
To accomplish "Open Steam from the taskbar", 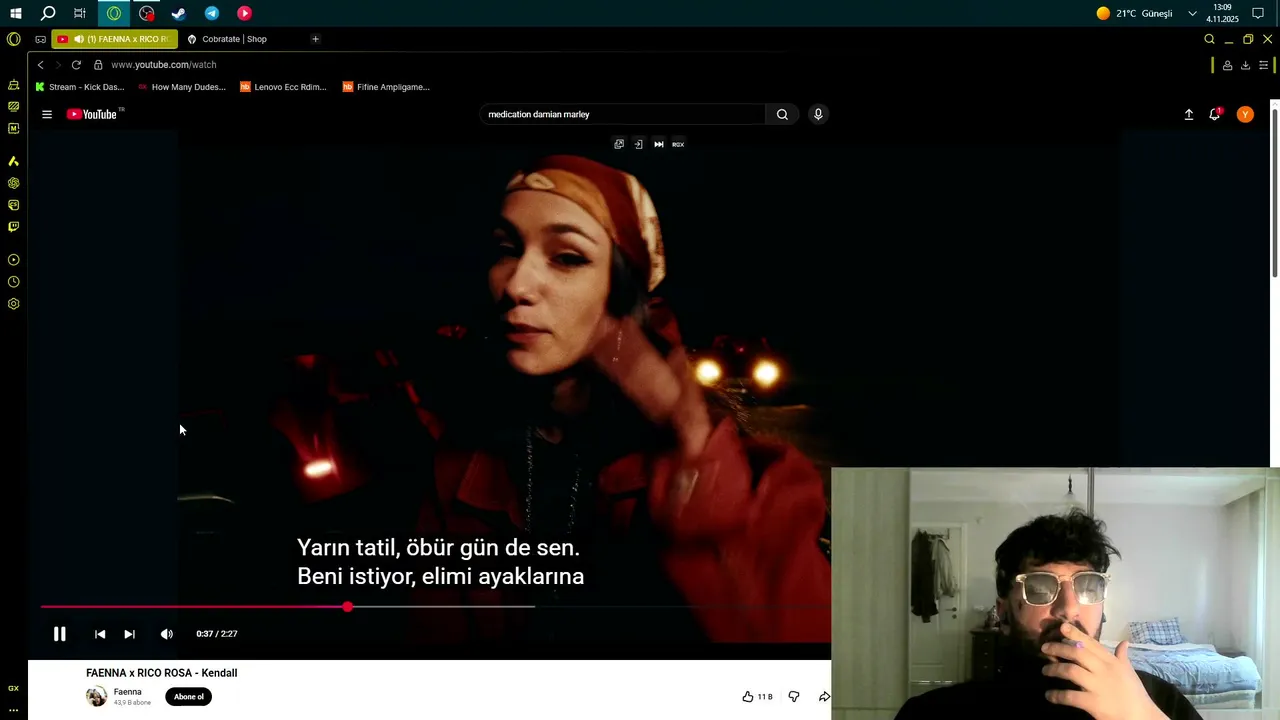I will (x=179, y=13).
